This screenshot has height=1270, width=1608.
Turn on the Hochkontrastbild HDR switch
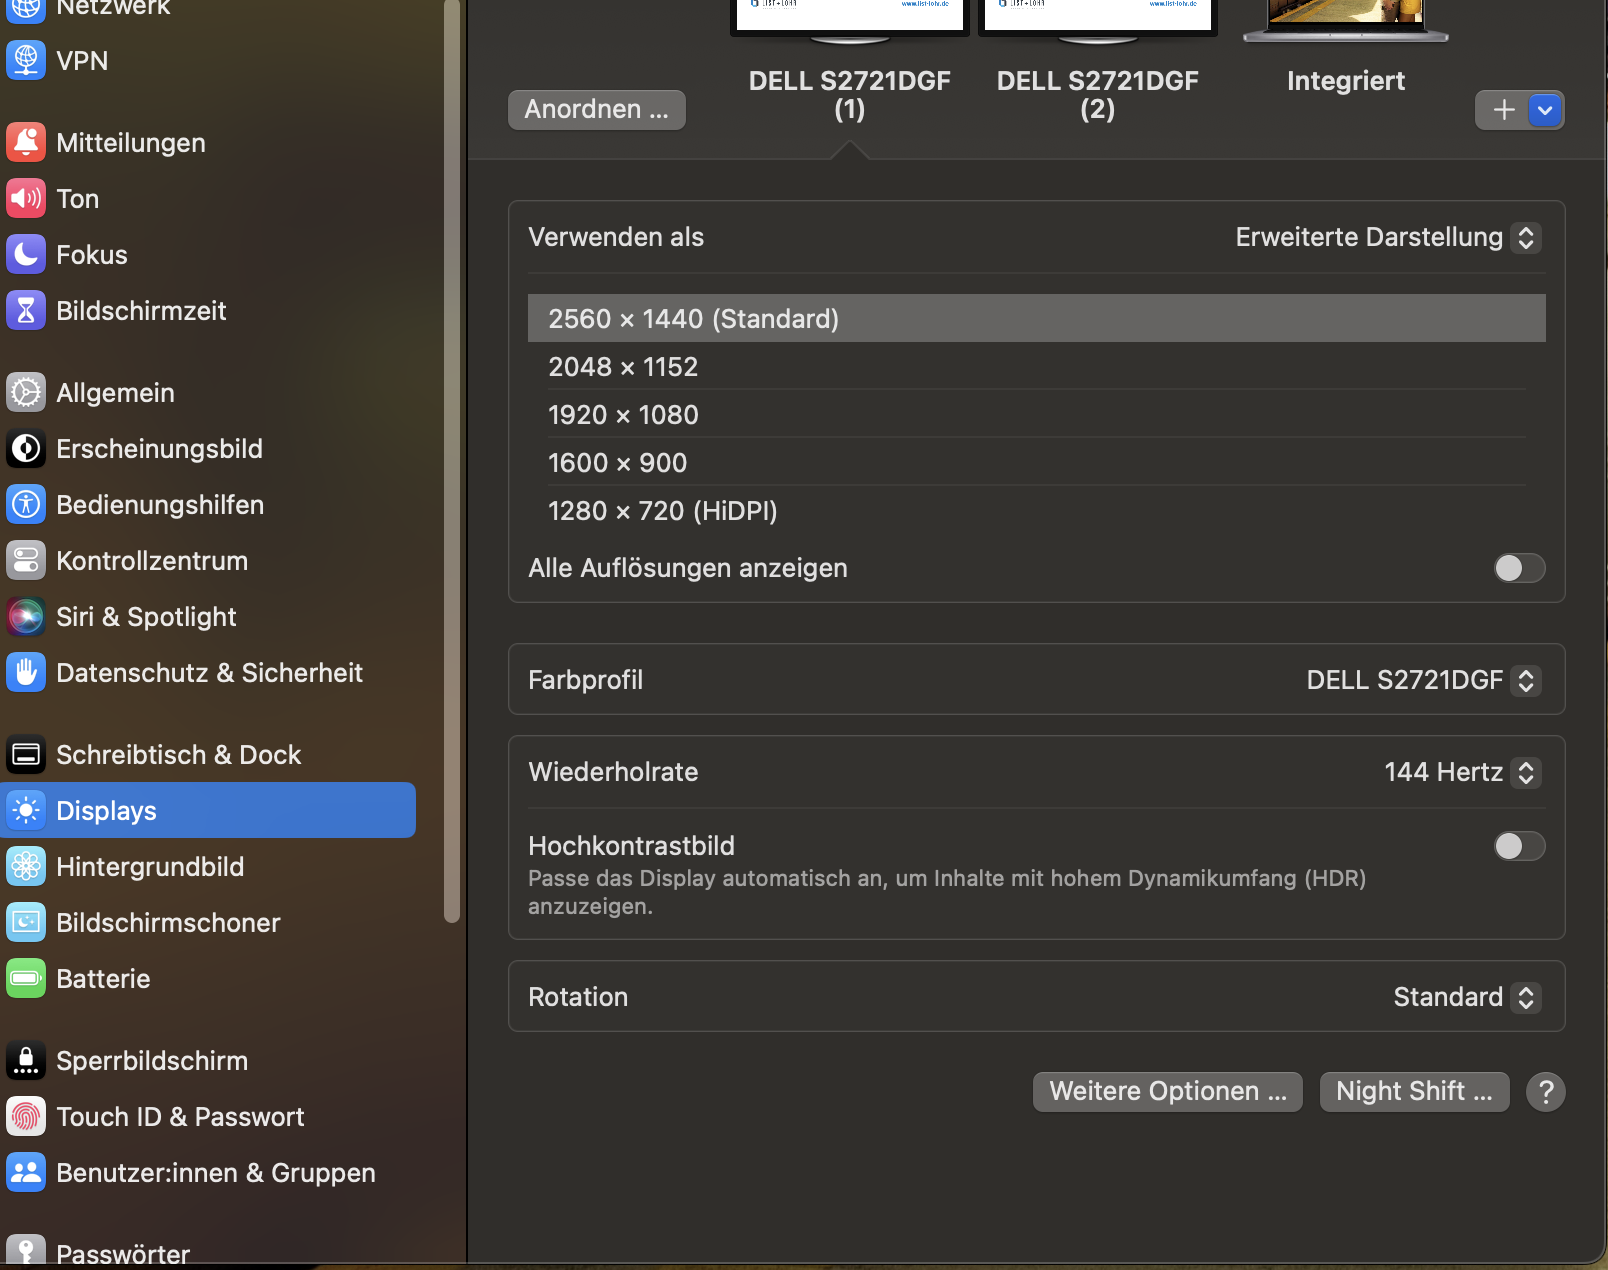pos(1519,846)
